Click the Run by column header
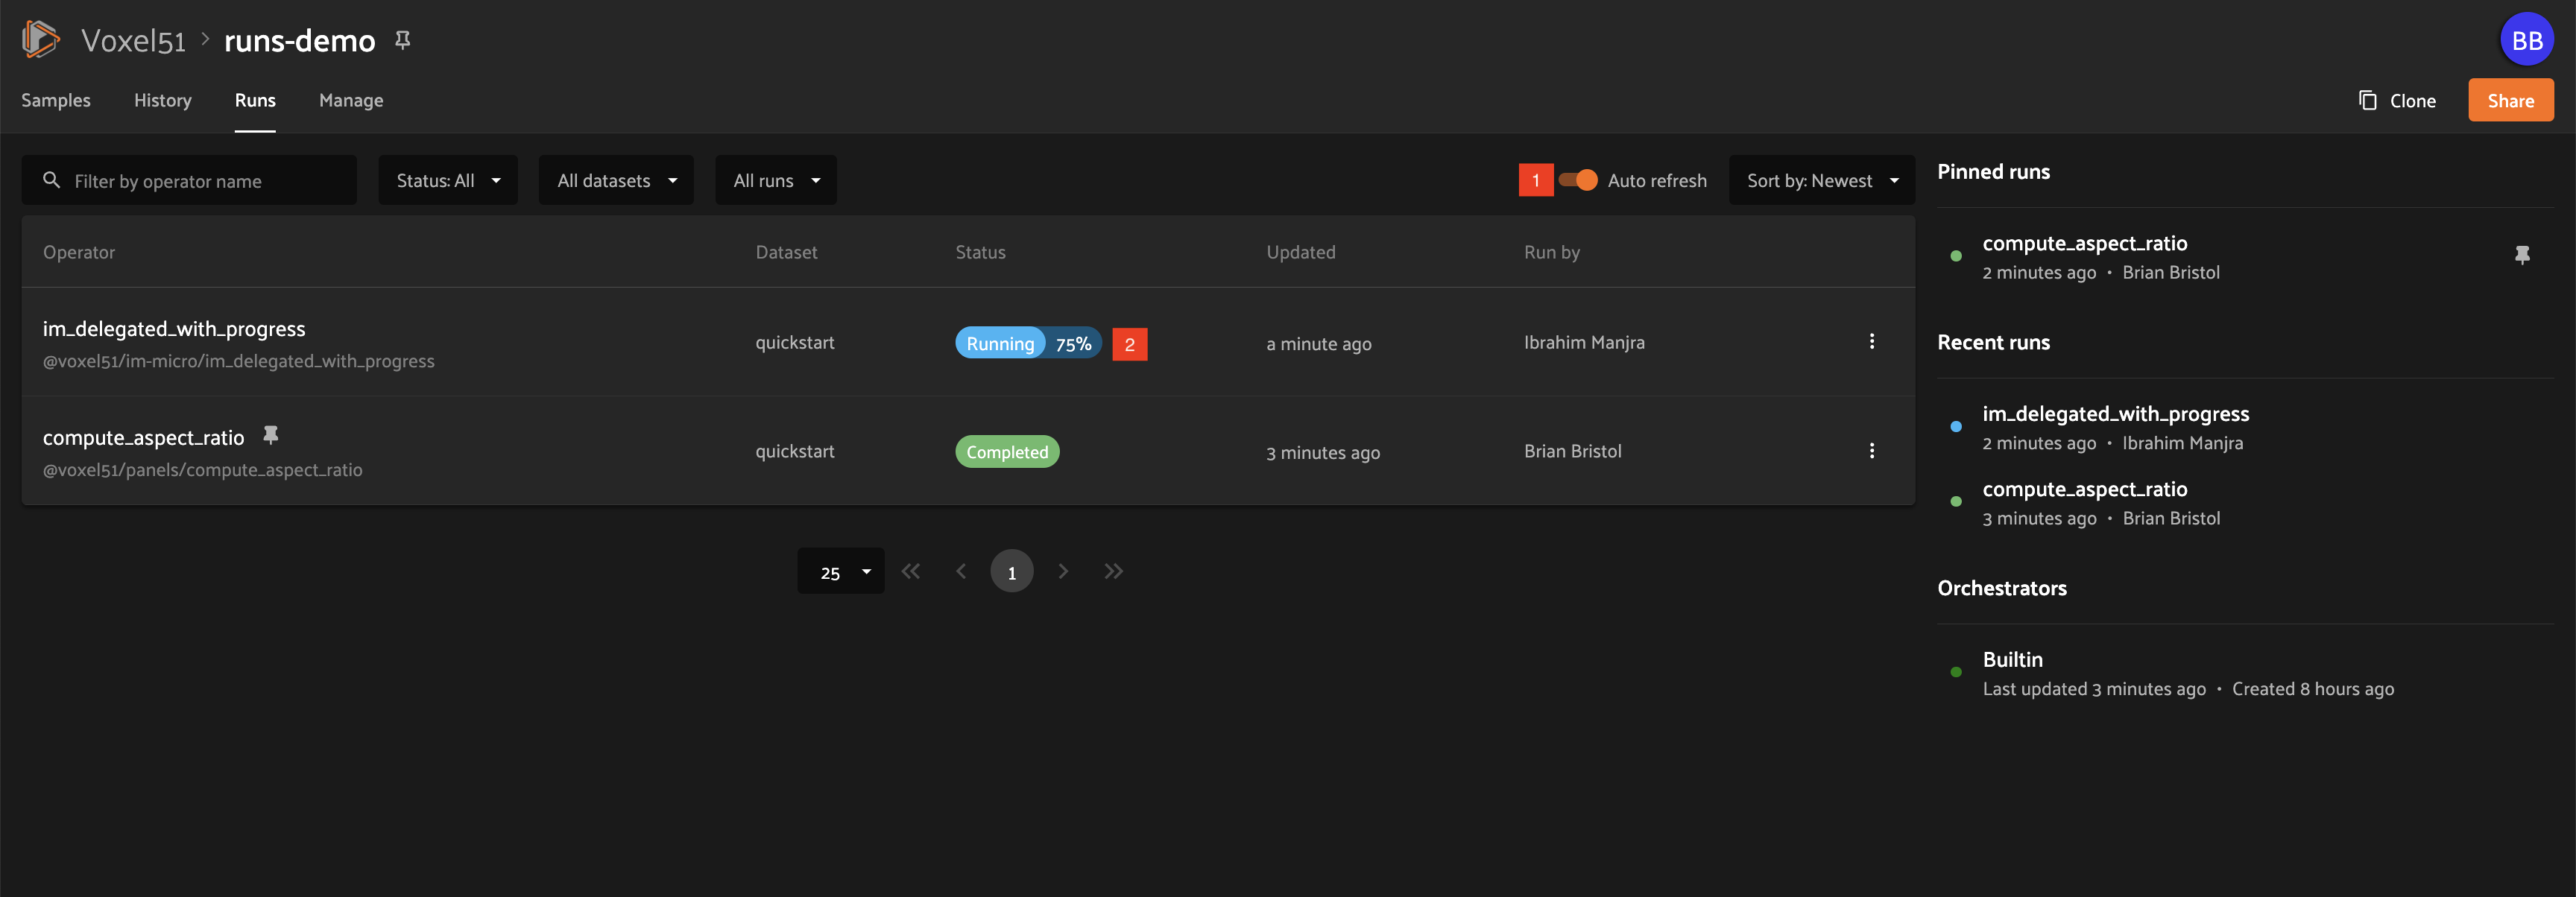 (1551, 252)
